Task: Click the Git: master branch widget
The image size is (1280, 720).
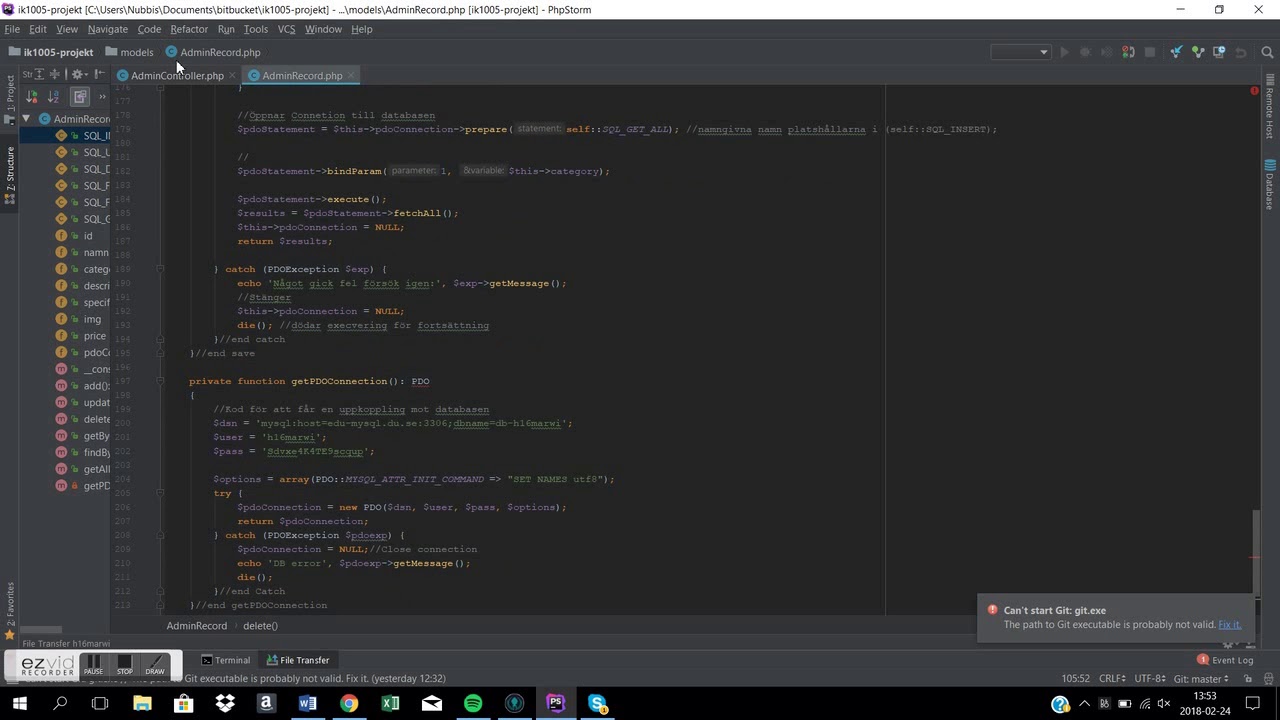Action: (1203, 678)
